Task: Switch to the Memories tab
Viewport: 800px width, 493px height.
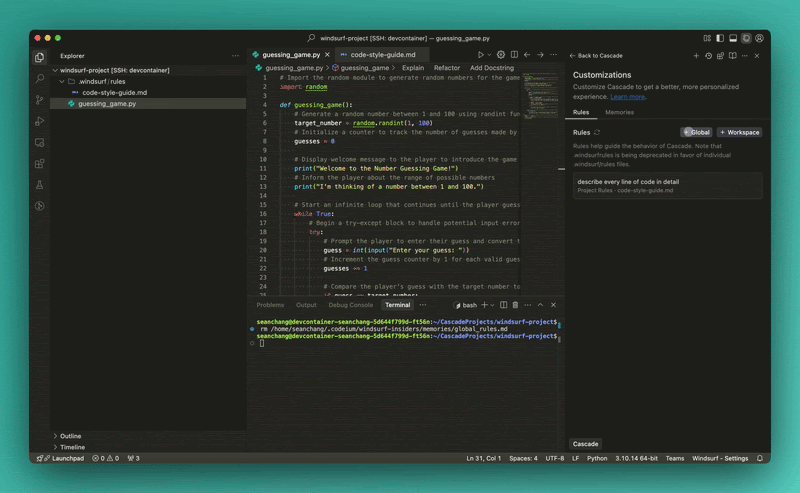Action: click(x=619, y=112)
